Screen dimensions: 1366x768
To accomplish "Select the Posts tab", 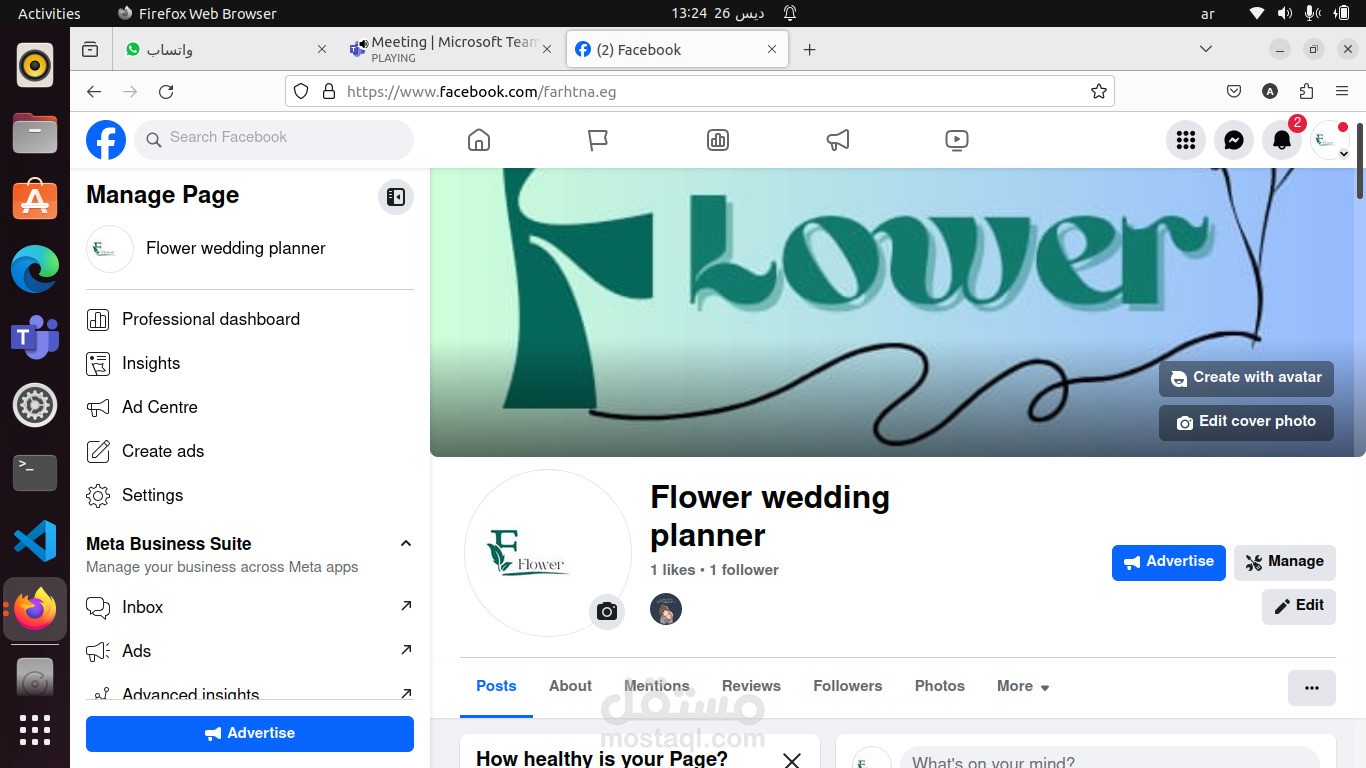I will 496,686.
